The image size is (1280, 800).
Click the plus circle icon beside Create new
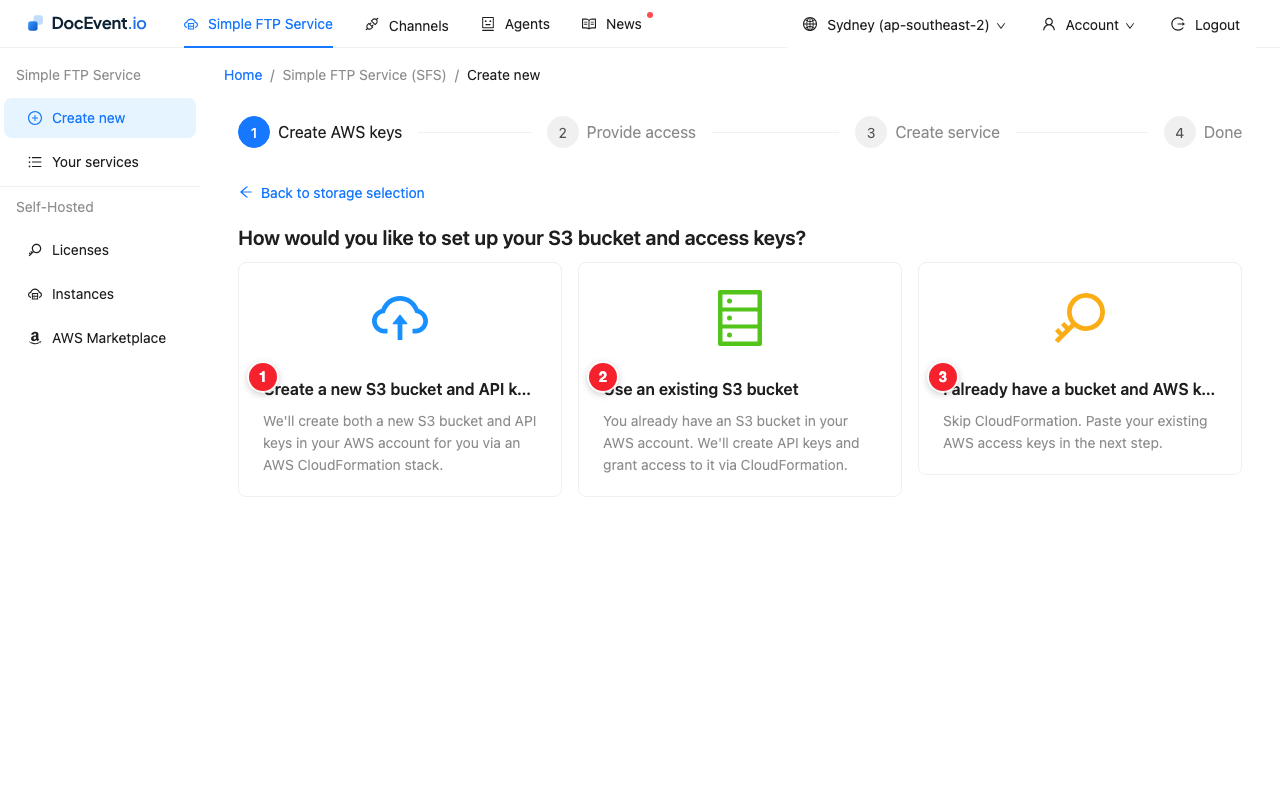[35, 118]
